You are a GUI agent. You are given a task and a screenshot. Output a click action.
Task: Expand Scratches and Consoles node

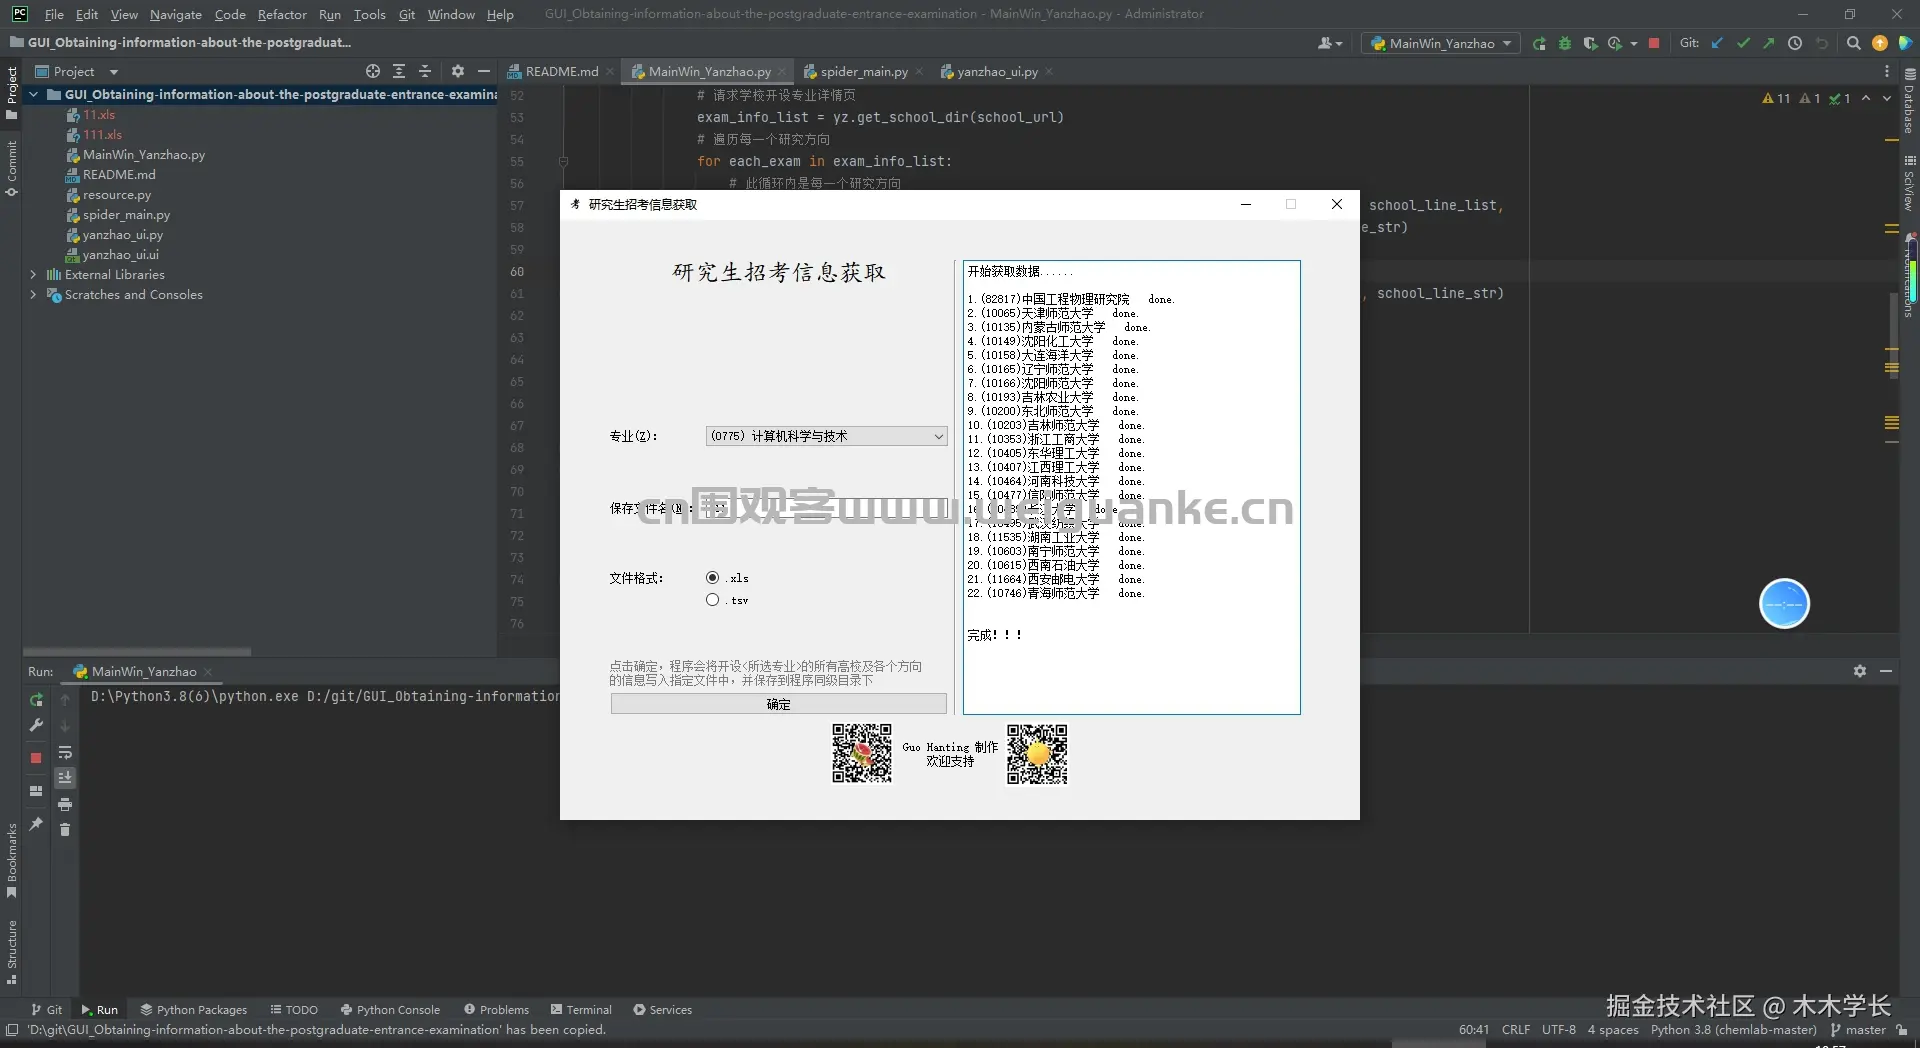[x=34, y=295]
